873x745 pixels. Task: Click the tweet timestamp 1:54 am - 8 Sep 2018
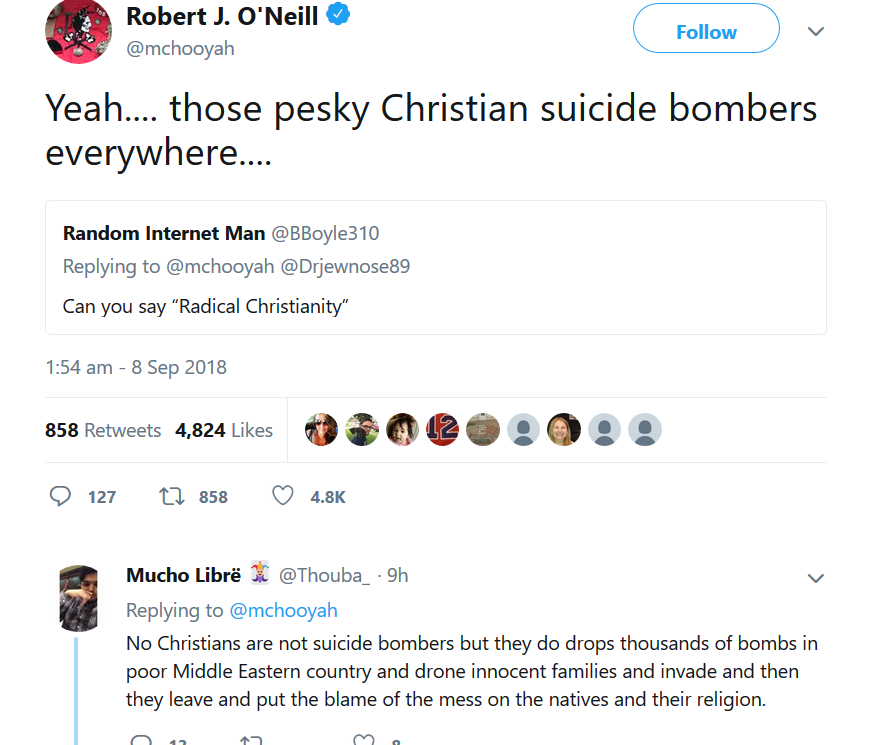[136, 367]
